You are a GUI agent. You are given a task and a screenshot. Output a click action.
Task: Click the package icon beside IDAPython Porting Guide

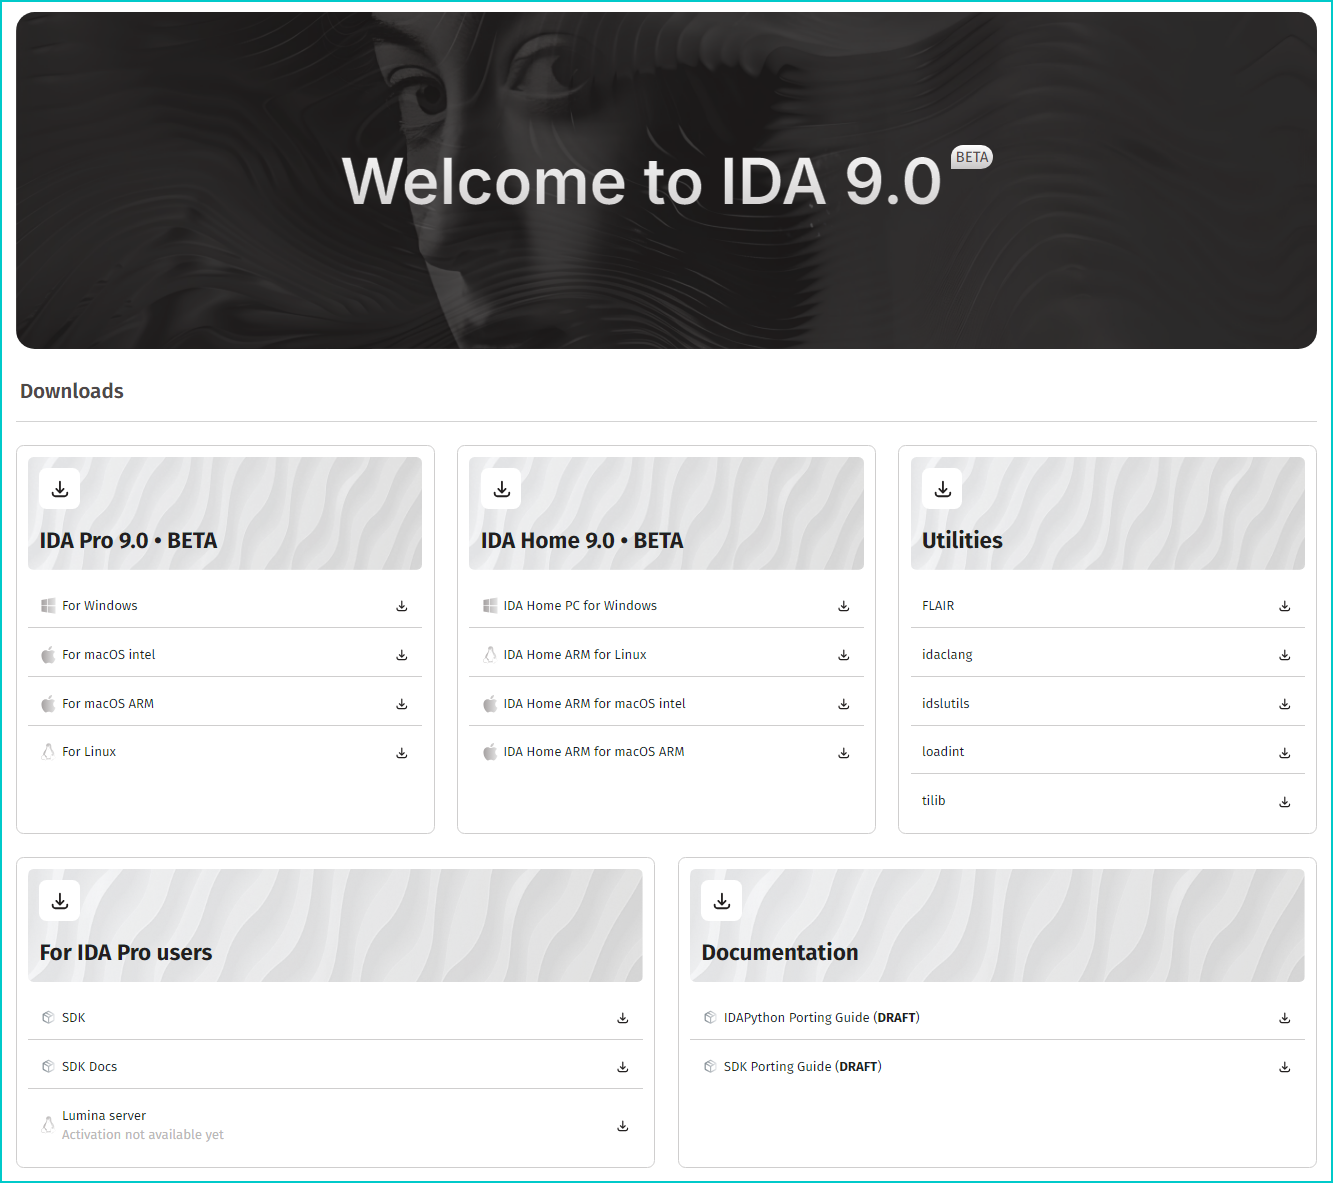click(x=710, y=1018)
